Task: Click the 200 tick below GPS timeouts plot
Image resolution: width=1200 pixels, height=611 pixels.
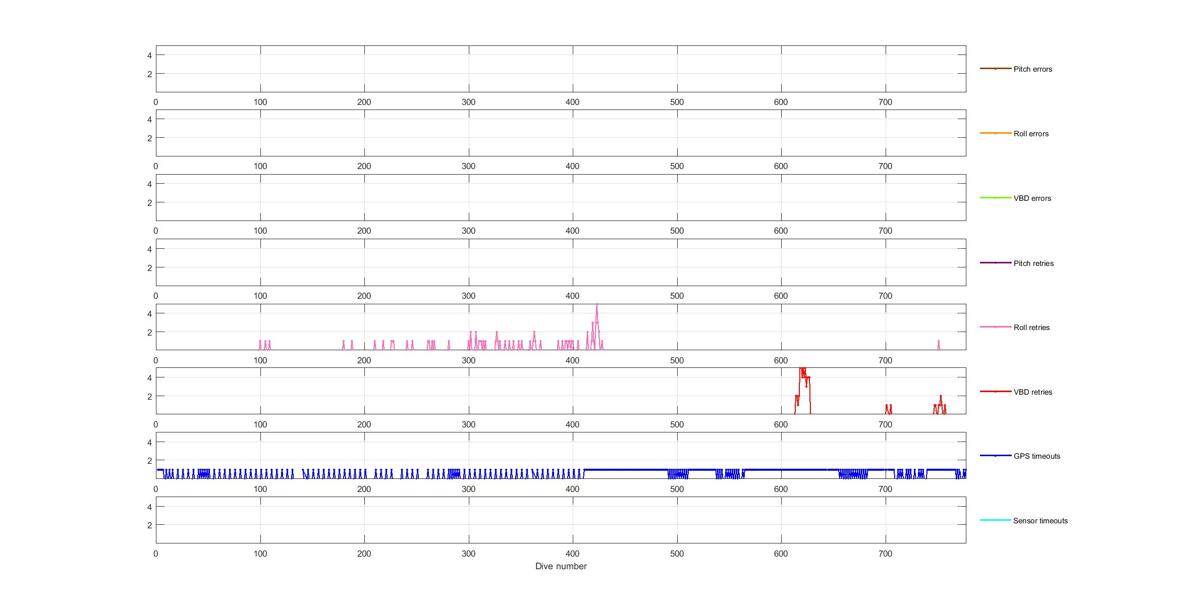Action: pyautogui.click(x=364, y=489)
